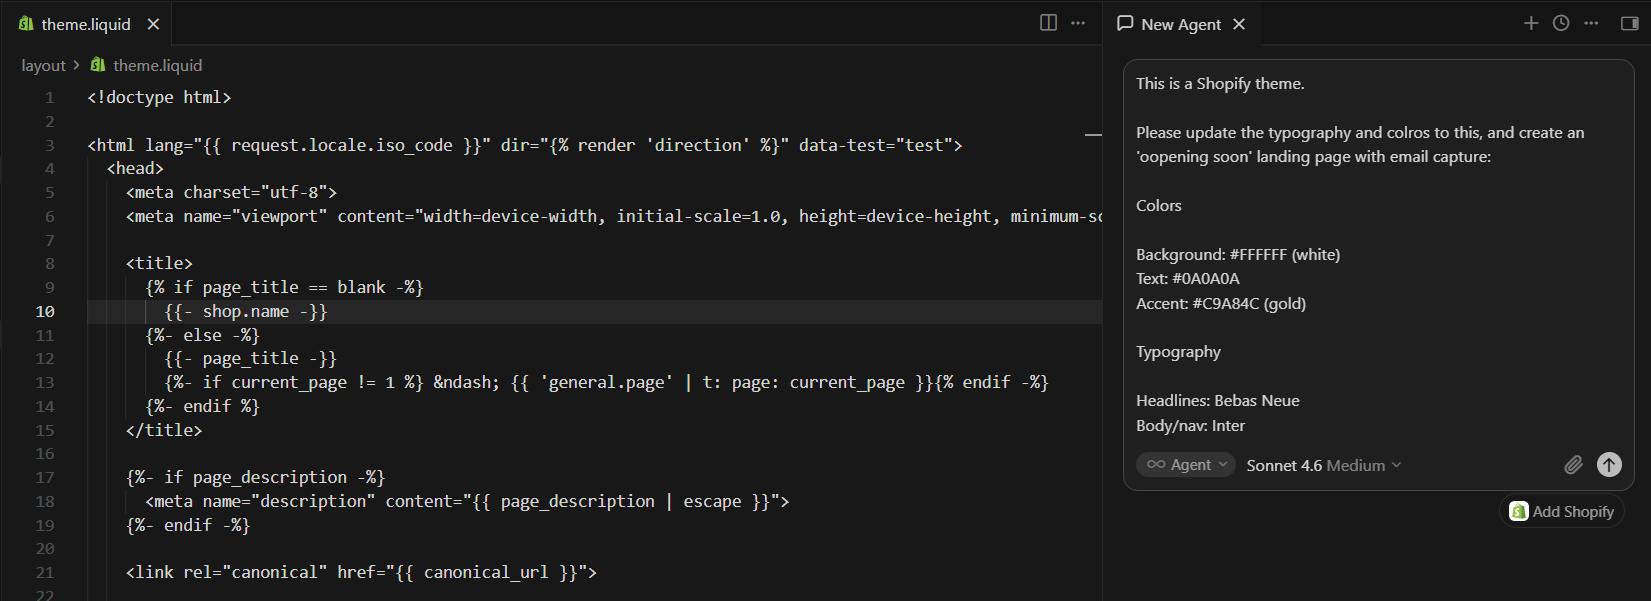Open agent panel more options ellipsis
Viewport: 1651px width, 601px height.
tap(1591, 23)
